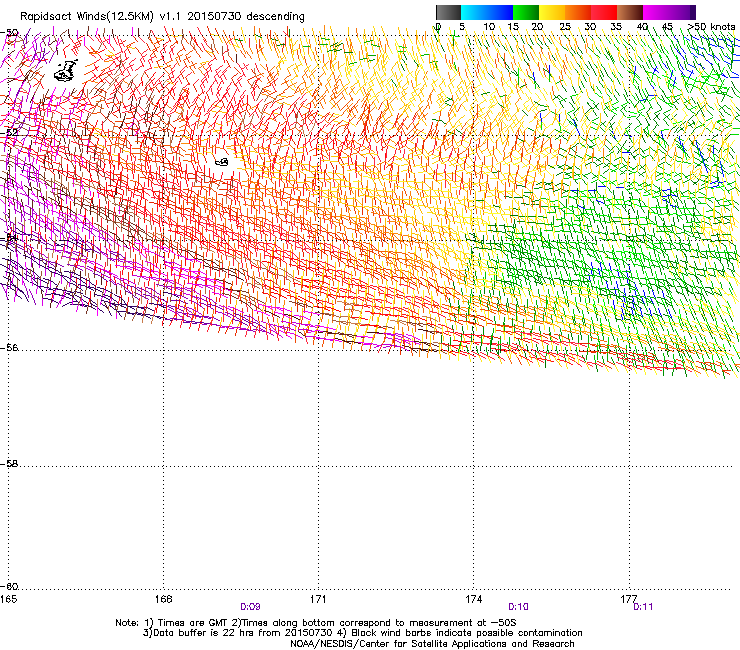Click the '25' knots legend tick label
740x650 pixels.
[x=565, y=27]
